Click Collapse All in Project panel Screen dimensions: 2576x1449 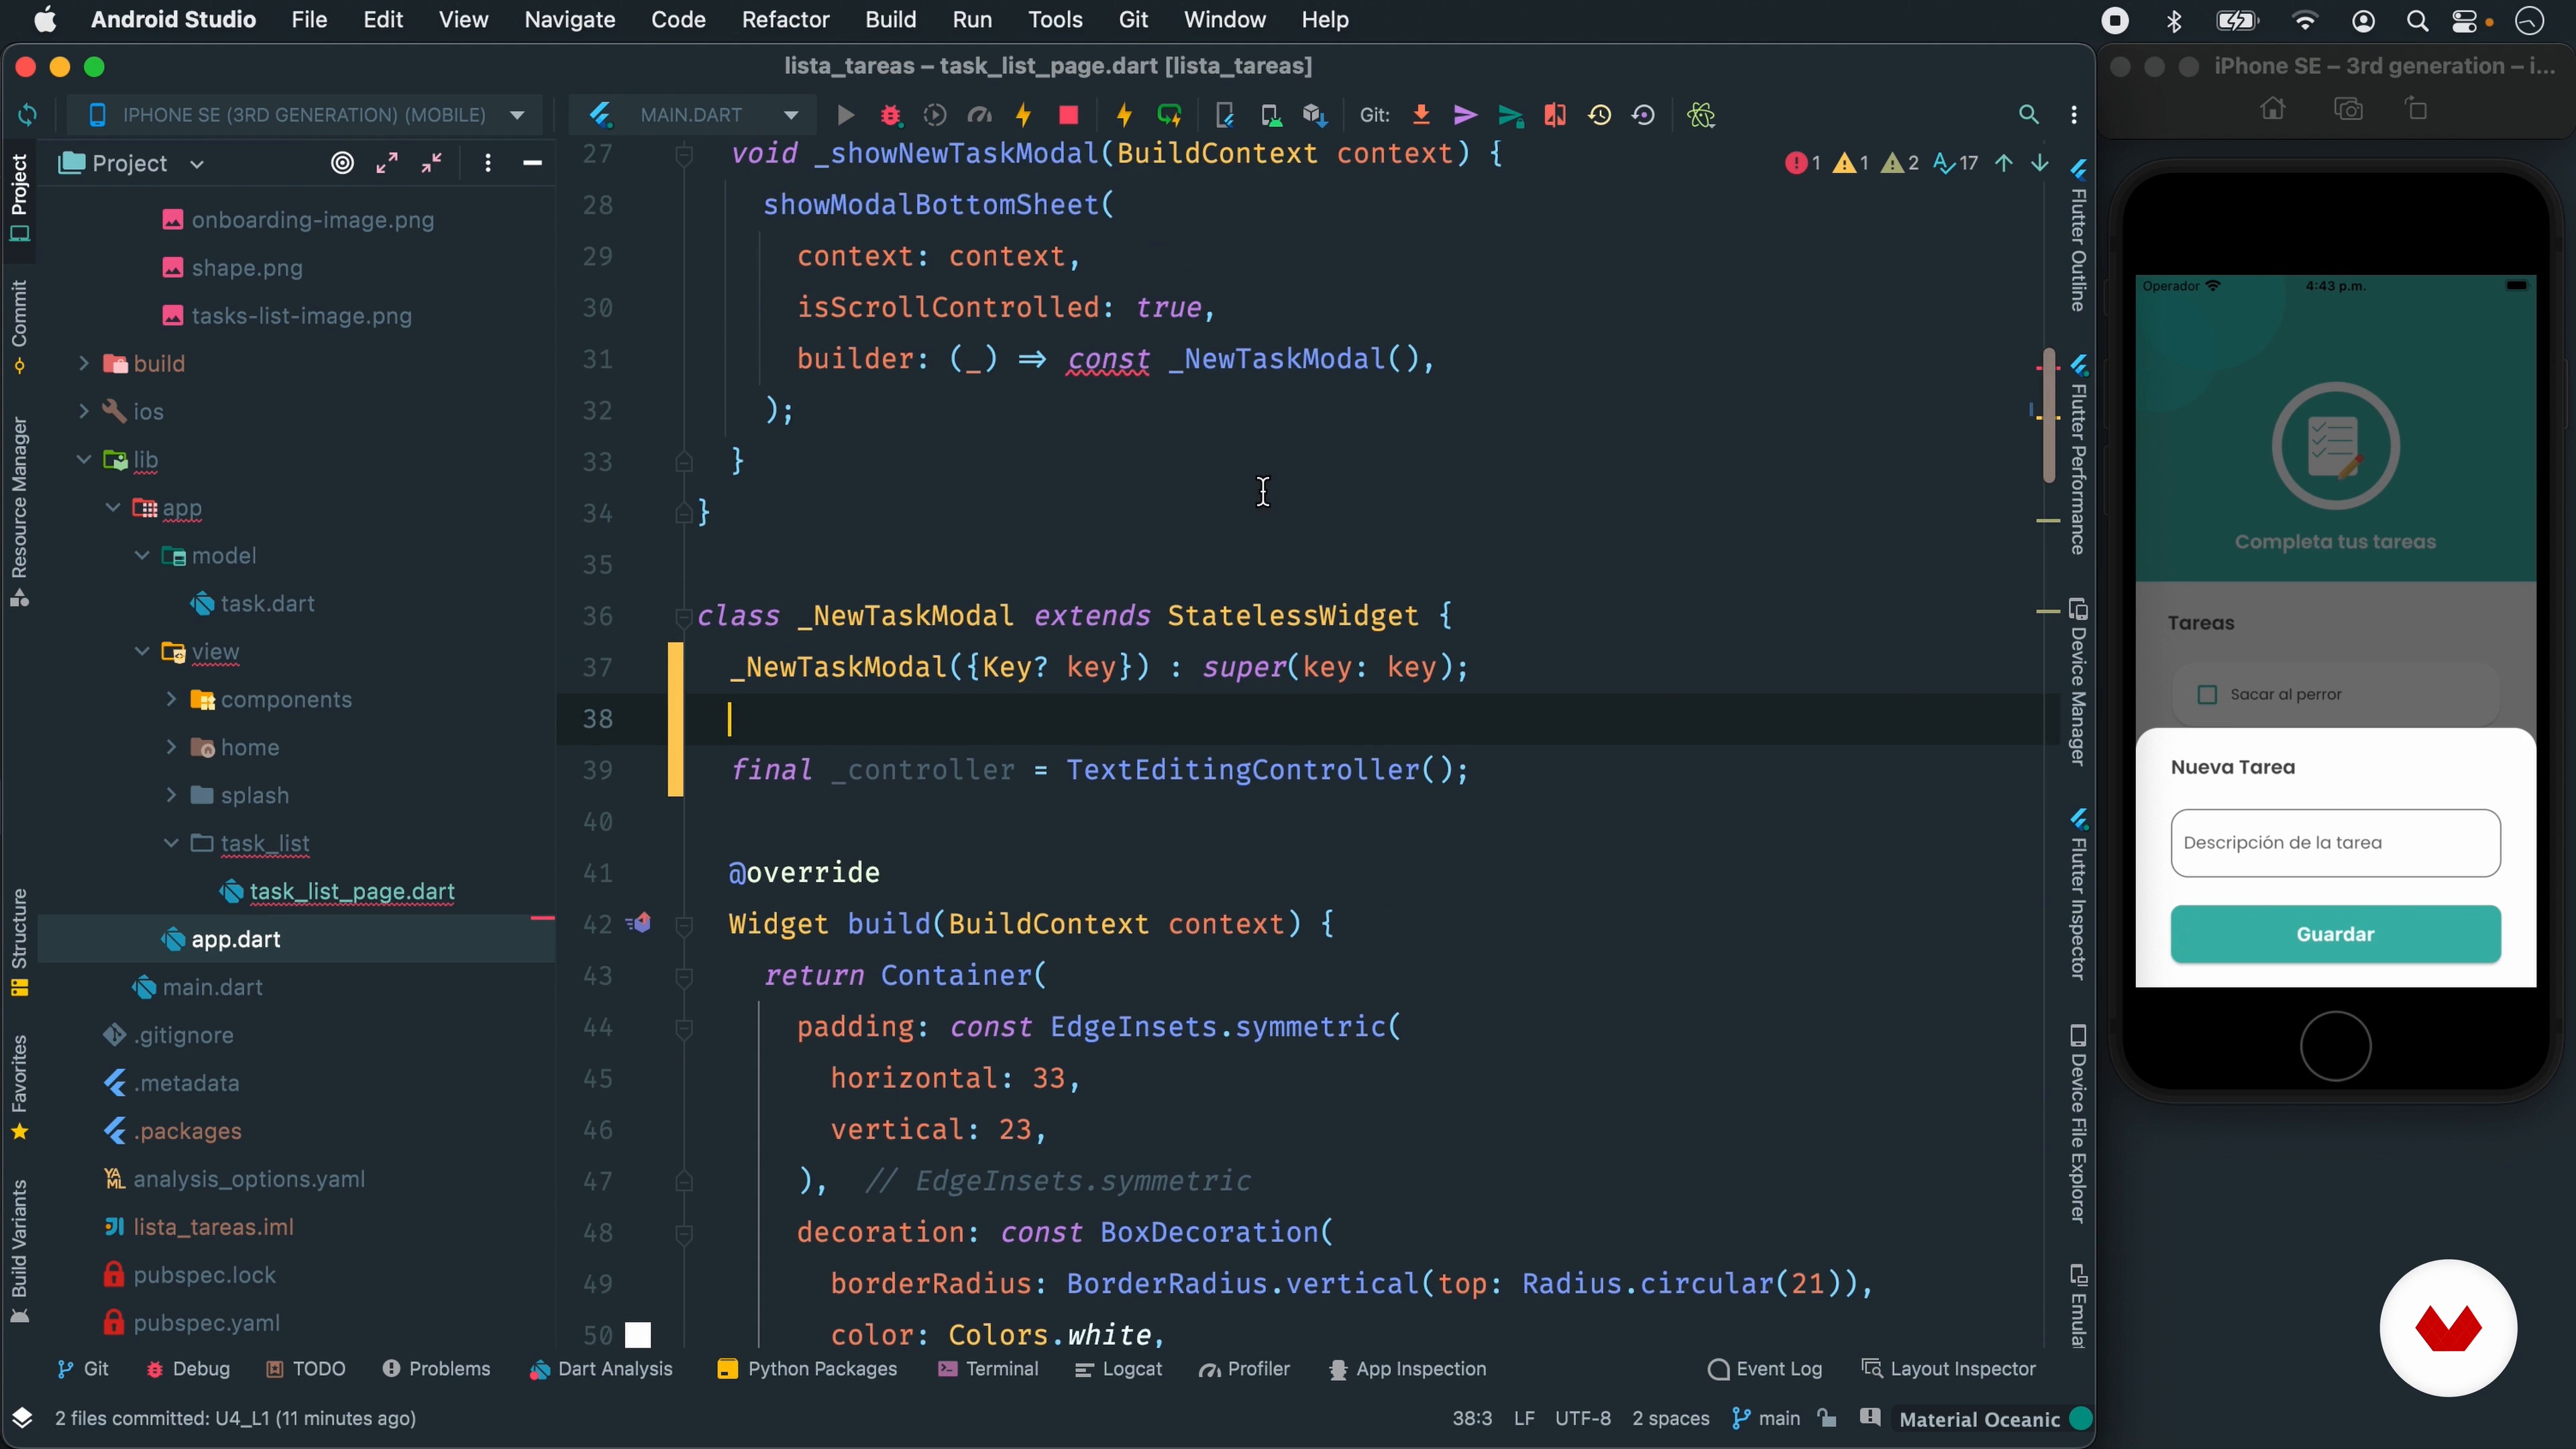pyautogui.click(x=432, y=163)
